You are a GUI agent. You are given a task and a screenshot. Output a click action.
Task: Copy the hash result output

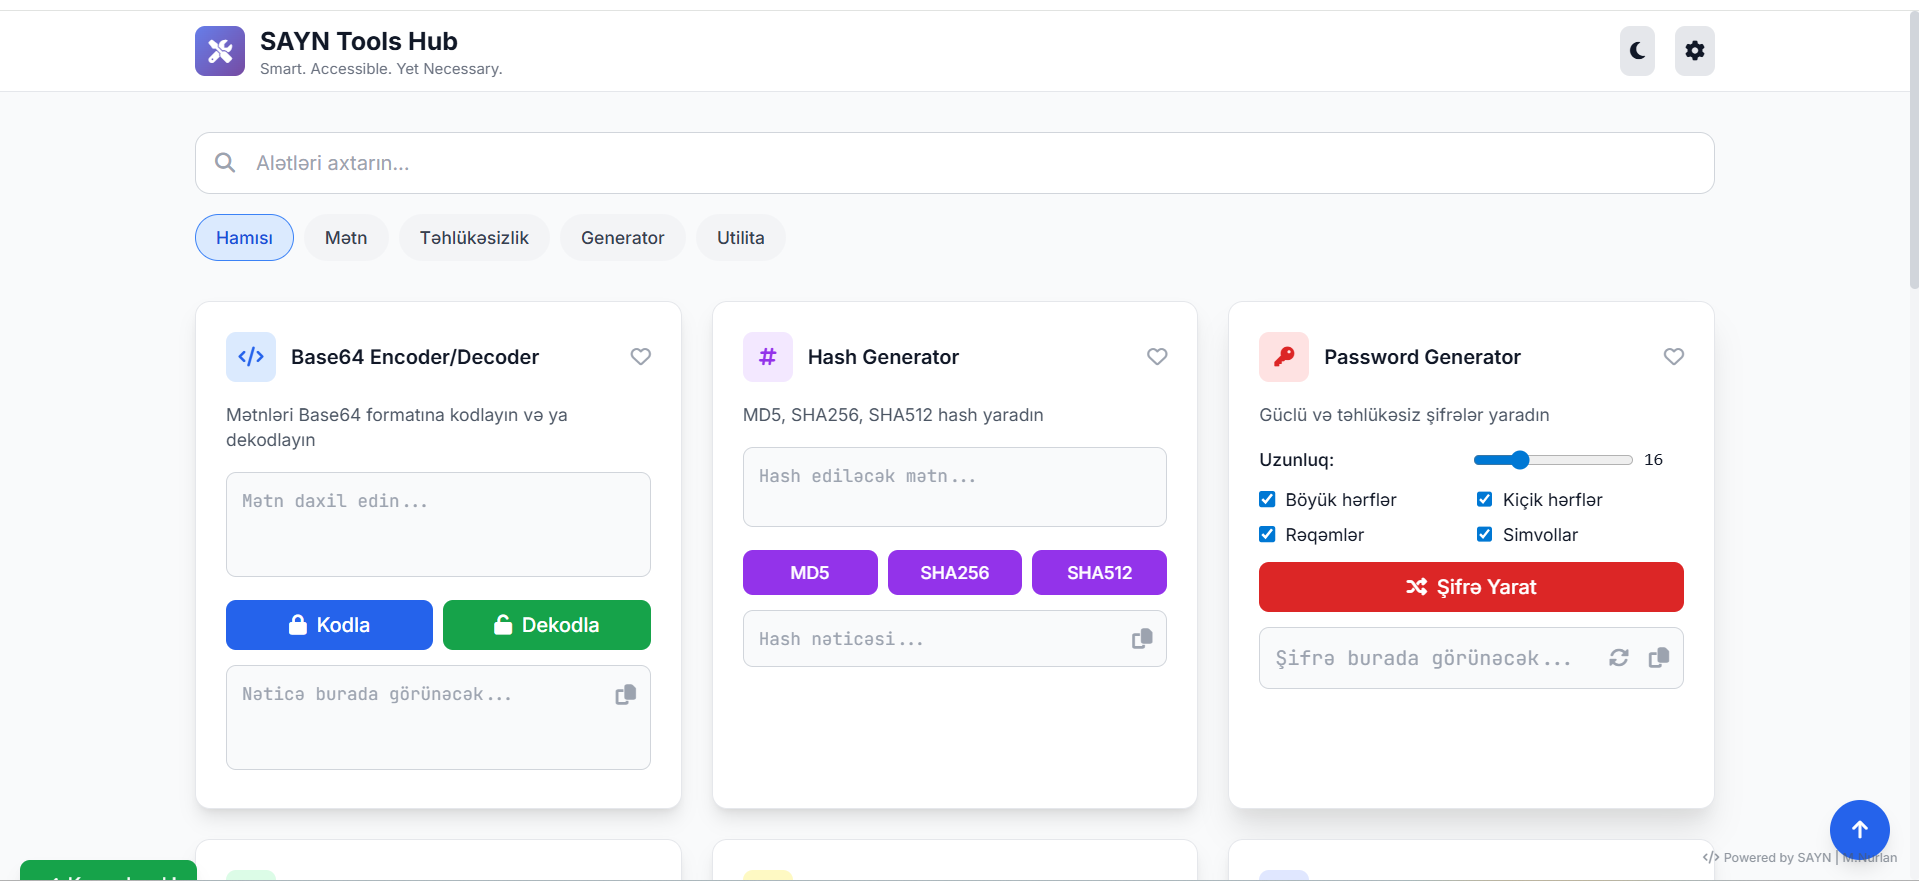1141,639
